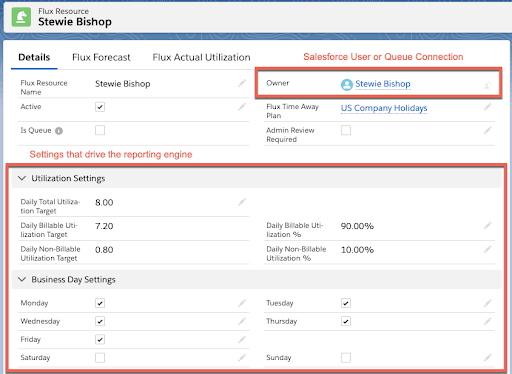Toggle Admin Review Required checkbox
This screenshot has height=374, width=512.
[x=346, y=130]
